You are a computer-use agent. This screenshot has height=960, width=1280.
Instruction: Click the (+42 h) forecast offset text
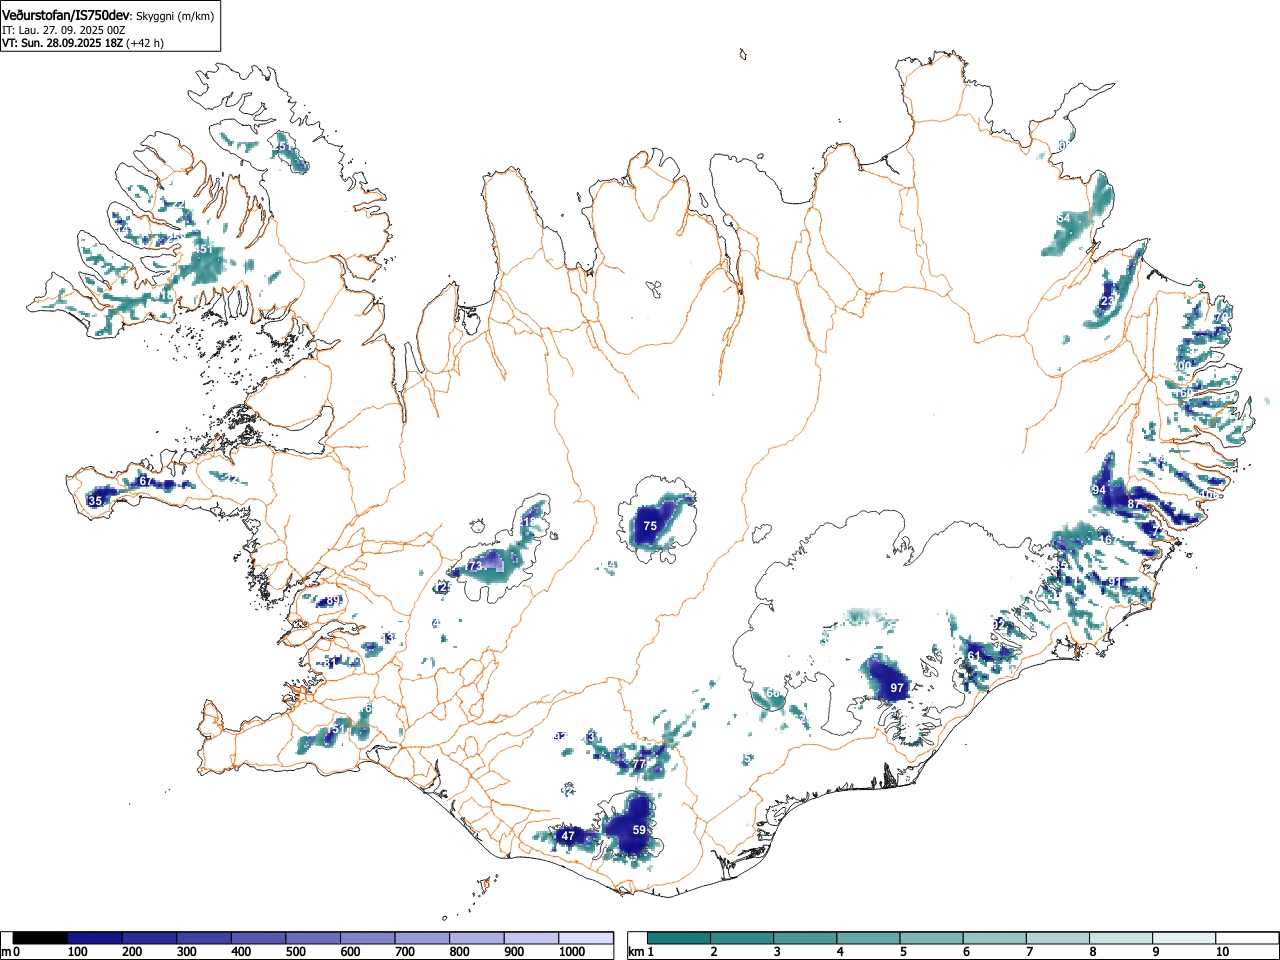[145, 43]
